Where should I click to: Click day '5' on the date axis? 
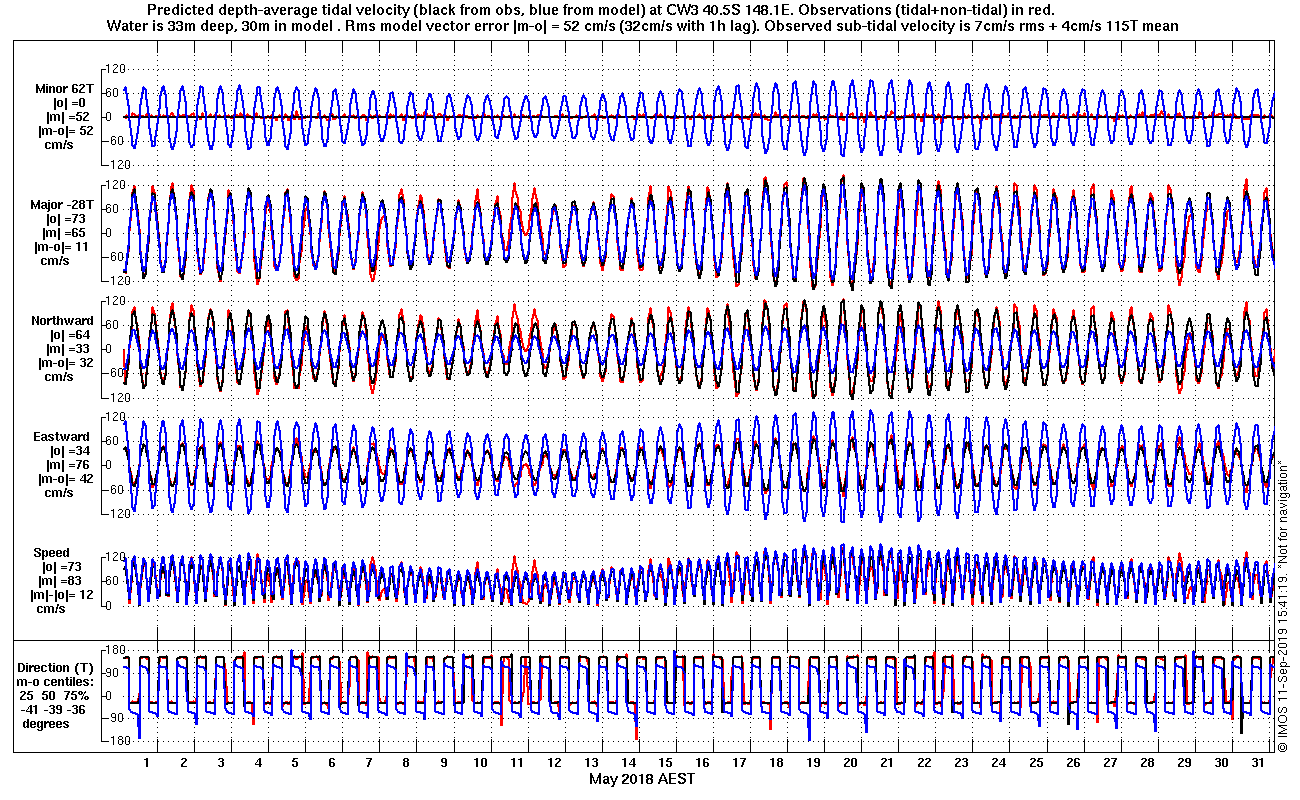click(295, 762)
